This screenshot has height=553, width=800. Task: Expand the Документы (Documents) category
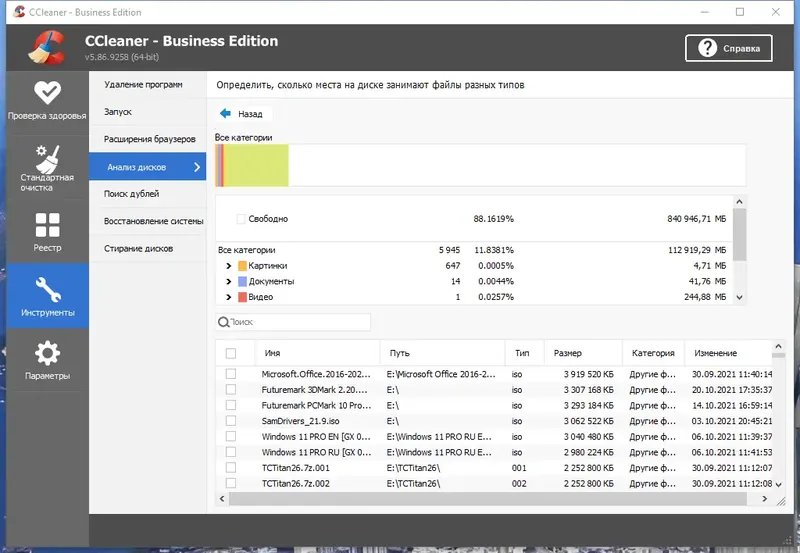click(229, 281)
